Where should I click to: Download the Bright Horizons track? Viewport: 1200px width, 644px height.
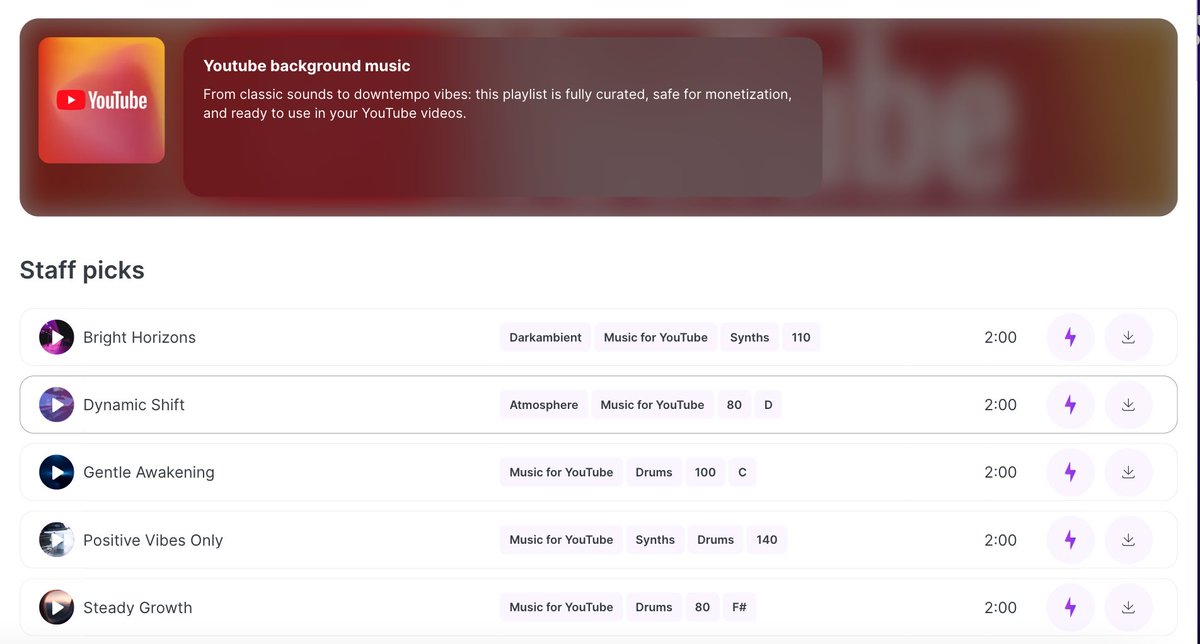(x=1128, y=337)
